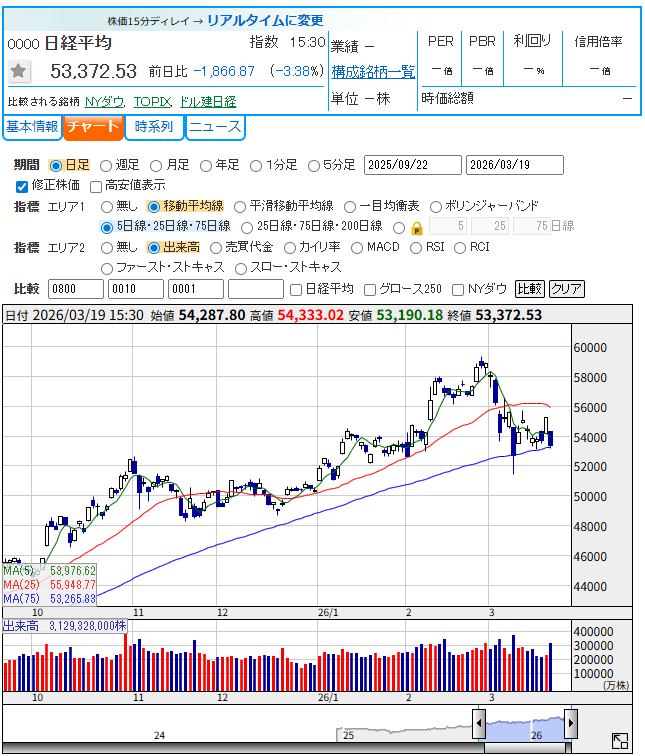Select スロー・ストキャス indicator radio
Viewport: 645px width, 756px height.
point(241,268)
